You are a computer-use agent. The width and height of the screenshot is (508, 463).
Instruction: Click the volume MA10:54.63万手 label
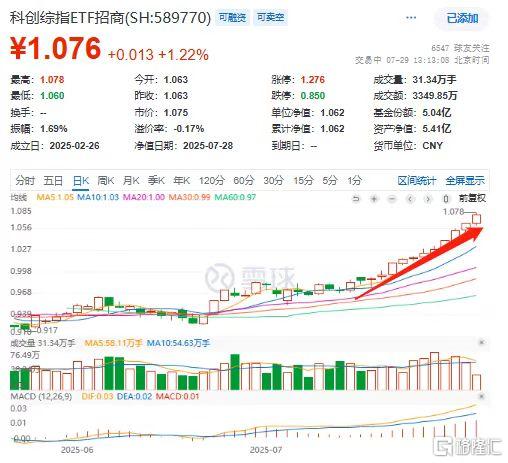[178, 343]
